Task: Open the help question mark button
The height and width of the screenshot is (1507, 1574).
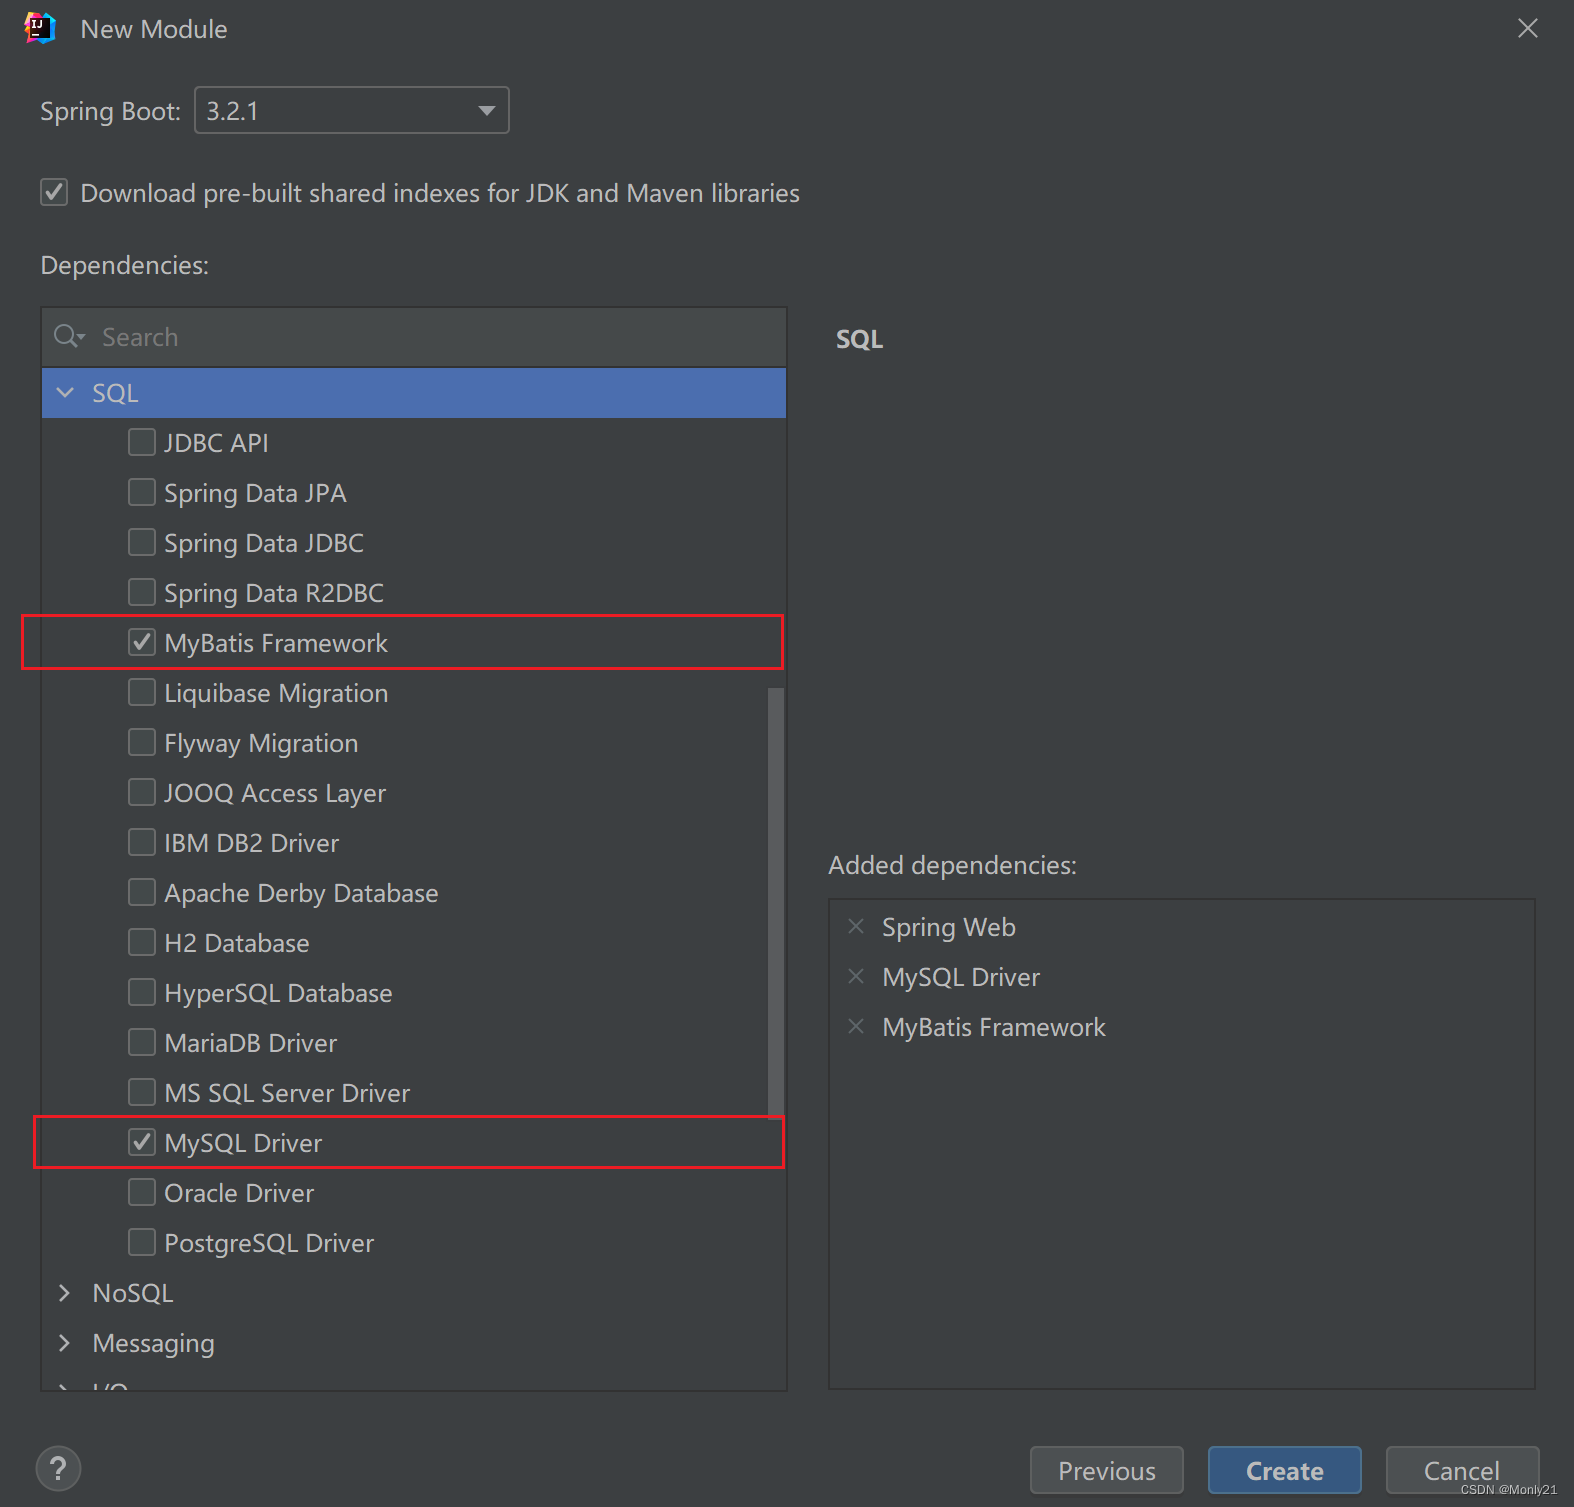Action: coord(58,1469)
